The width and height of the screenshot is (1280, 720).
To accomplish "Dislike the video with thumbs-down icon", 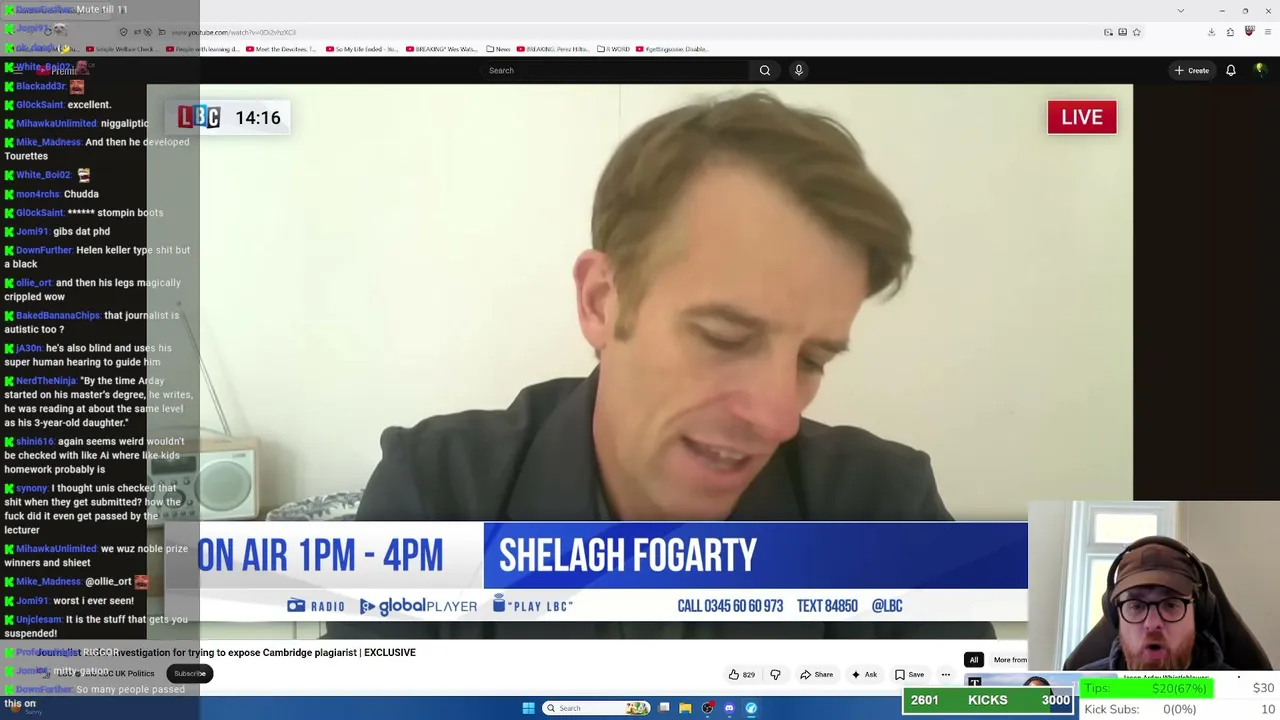I will pos(775,675).
